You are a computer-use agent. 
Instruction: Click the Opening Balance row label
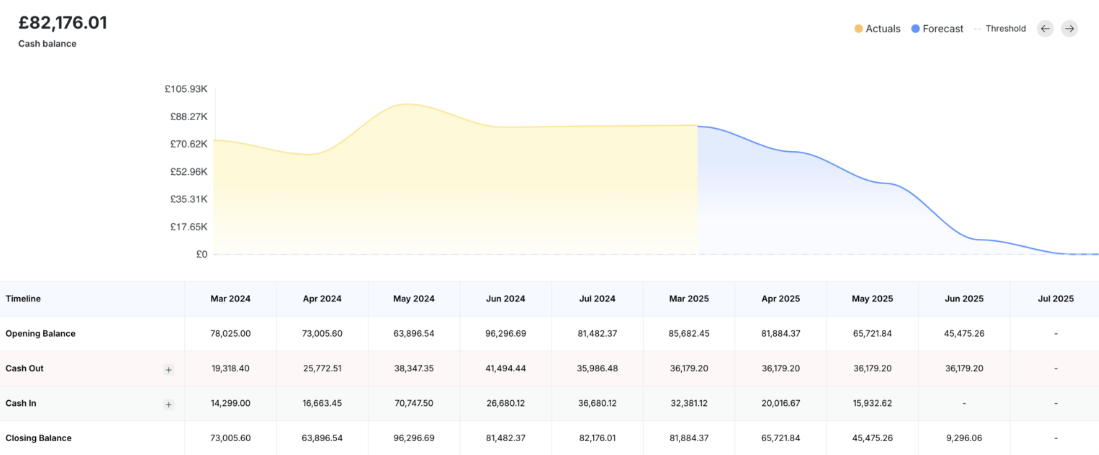40,333
